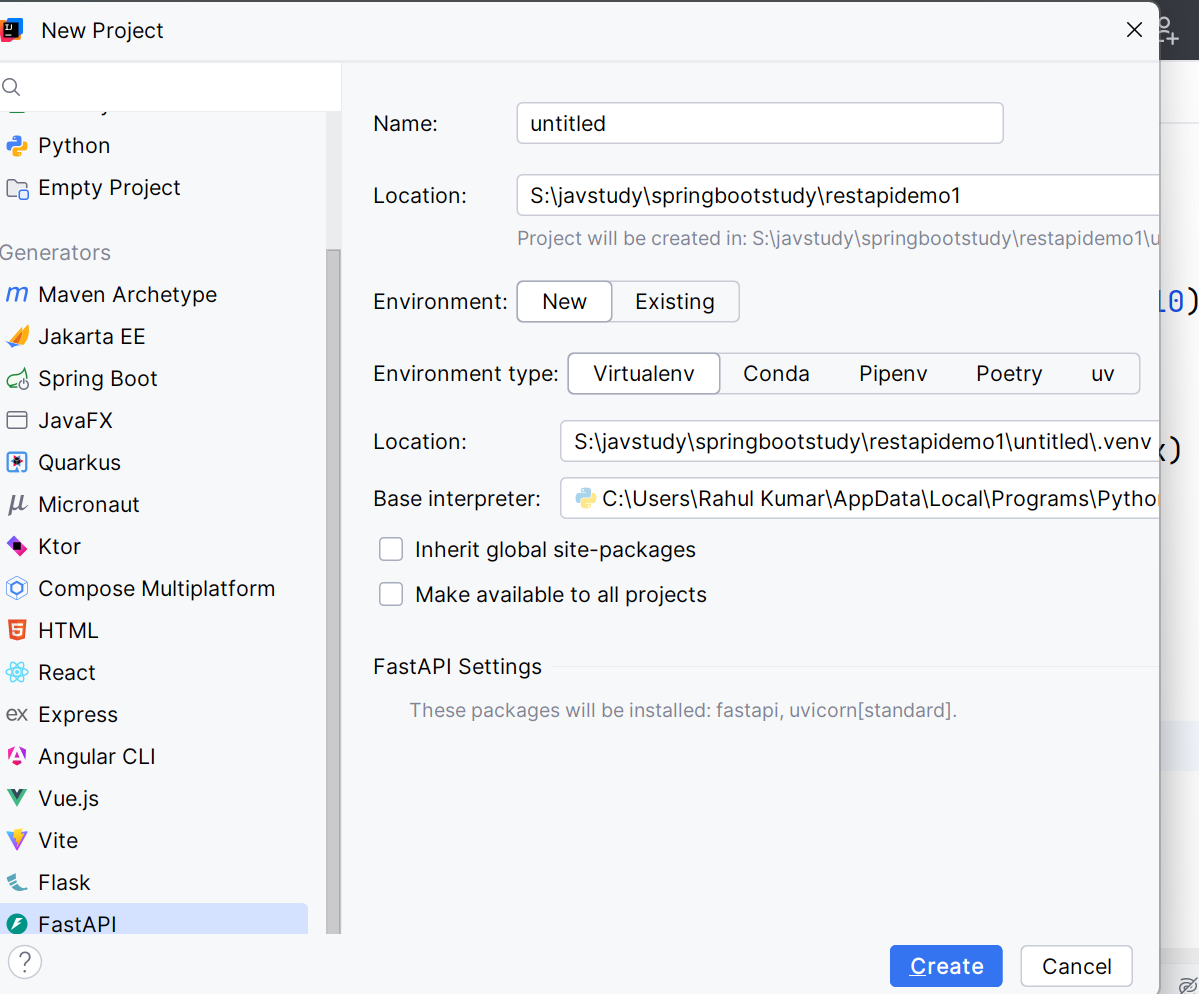Click the Create button

tap(946, 966)
